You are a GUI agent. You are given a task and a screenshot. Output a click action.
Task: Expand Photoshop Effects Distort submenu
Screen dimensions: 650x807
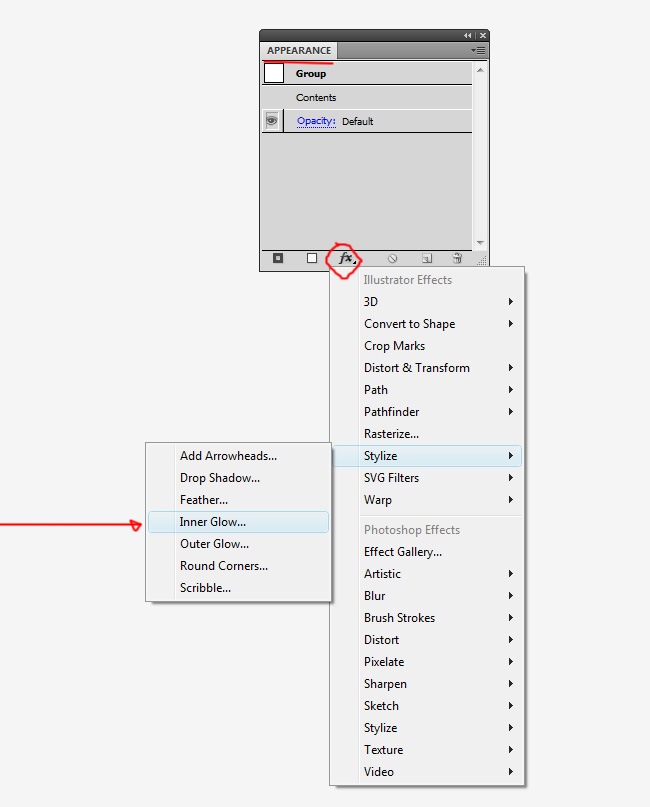(427, 640)
